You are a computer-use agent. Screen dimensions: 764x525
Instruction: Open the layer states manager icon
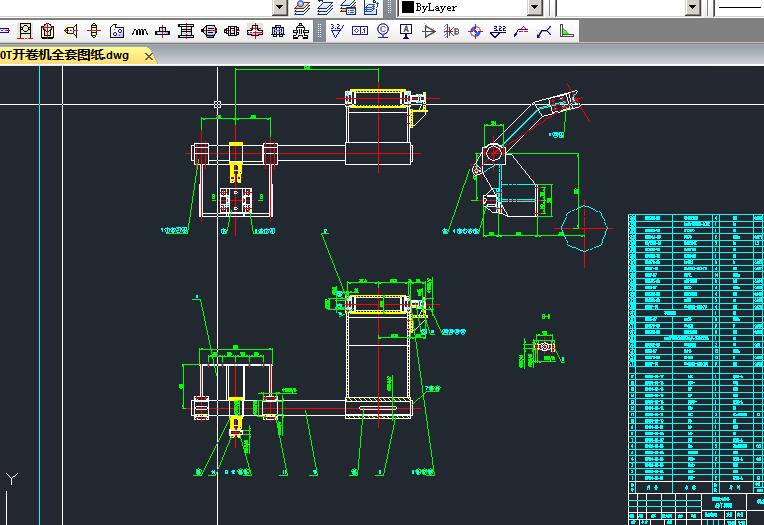click(x=348, y=7)
